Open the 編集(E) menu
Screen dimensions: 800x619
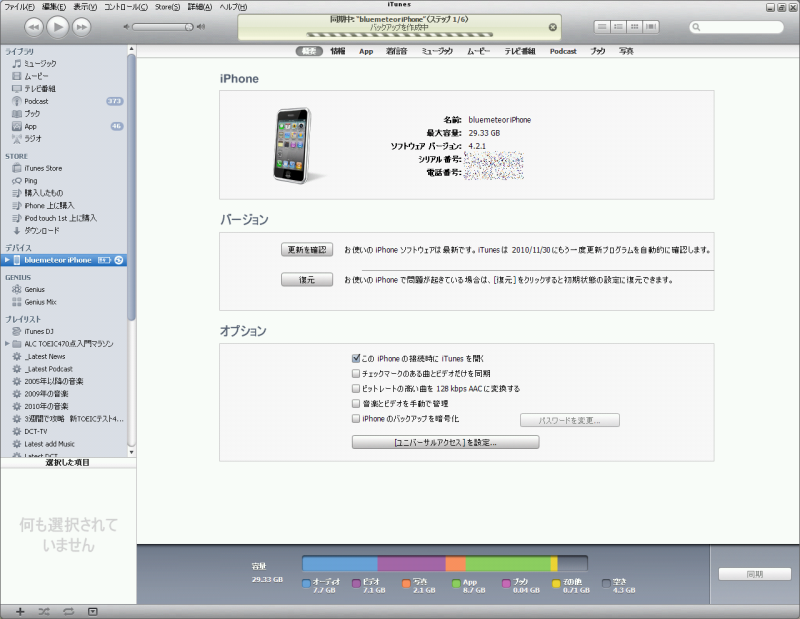pyautogui.click(x=54, y=7)
